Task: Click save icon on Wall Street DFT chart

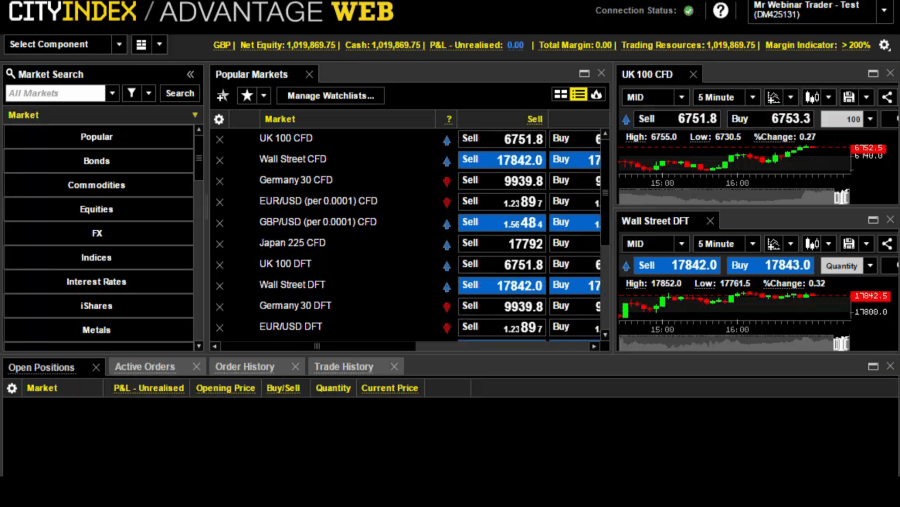Action: [849, 243]
